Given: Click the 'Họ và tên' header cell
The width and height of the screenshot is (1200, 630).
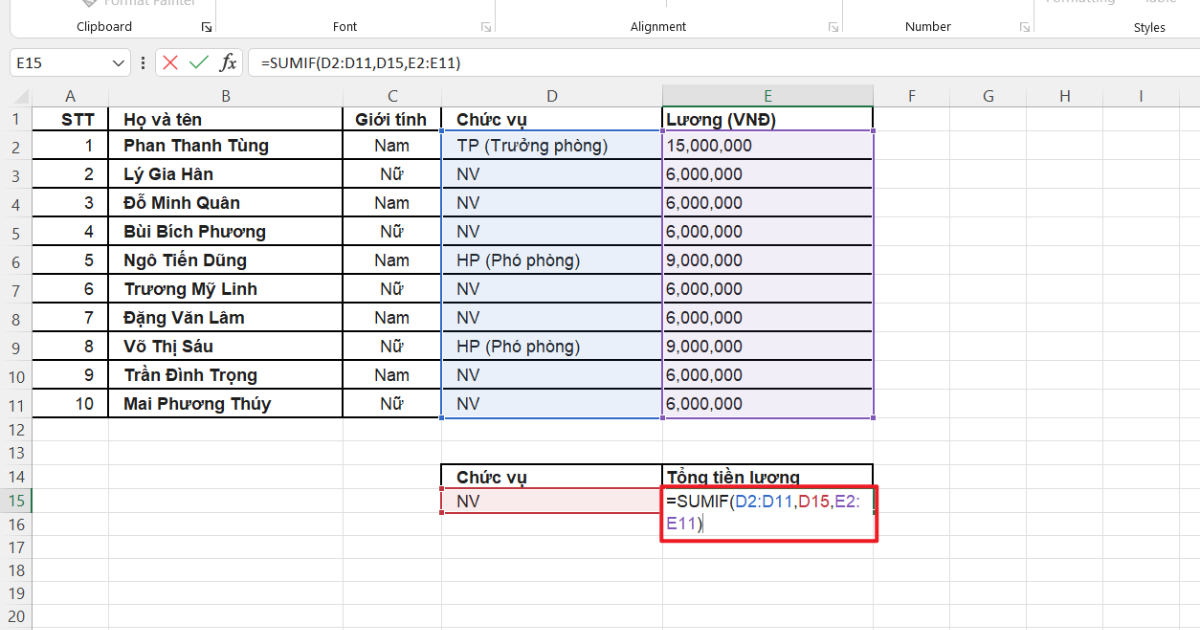Looking at the screenshot, I should click(x=225, y=120).
